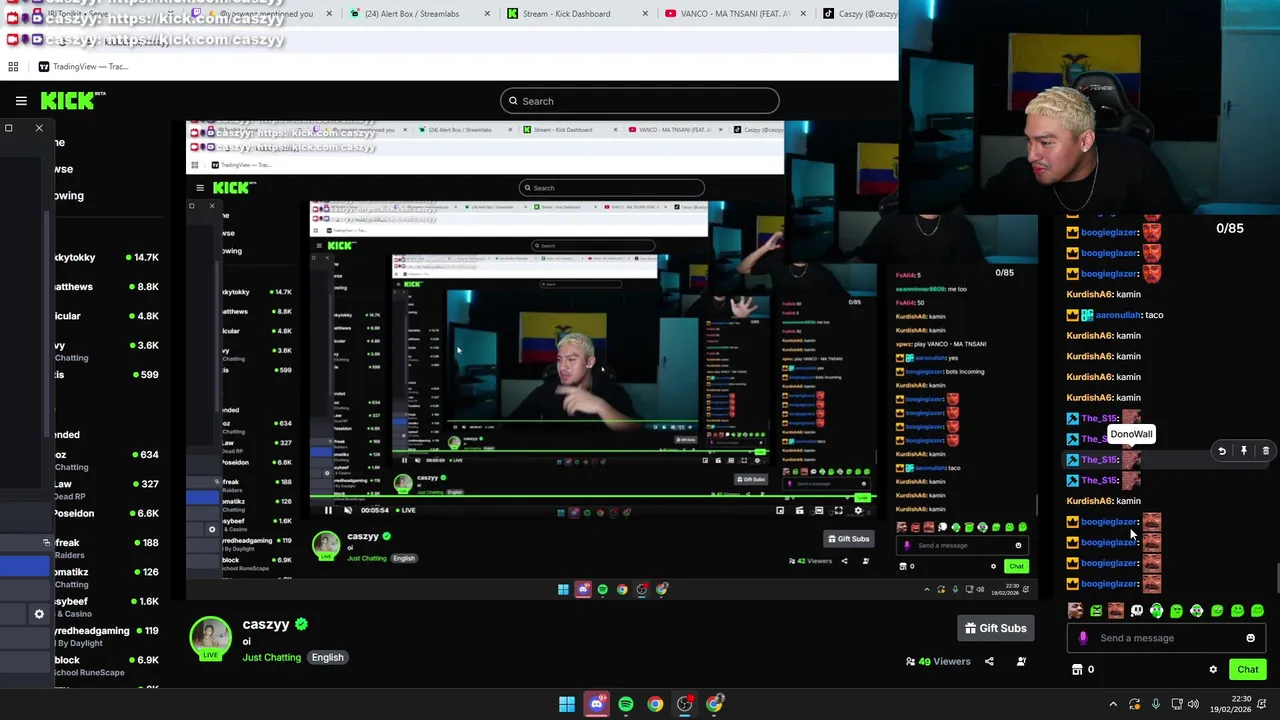Open the embedded player settings gear

click(x=858, y=510)
